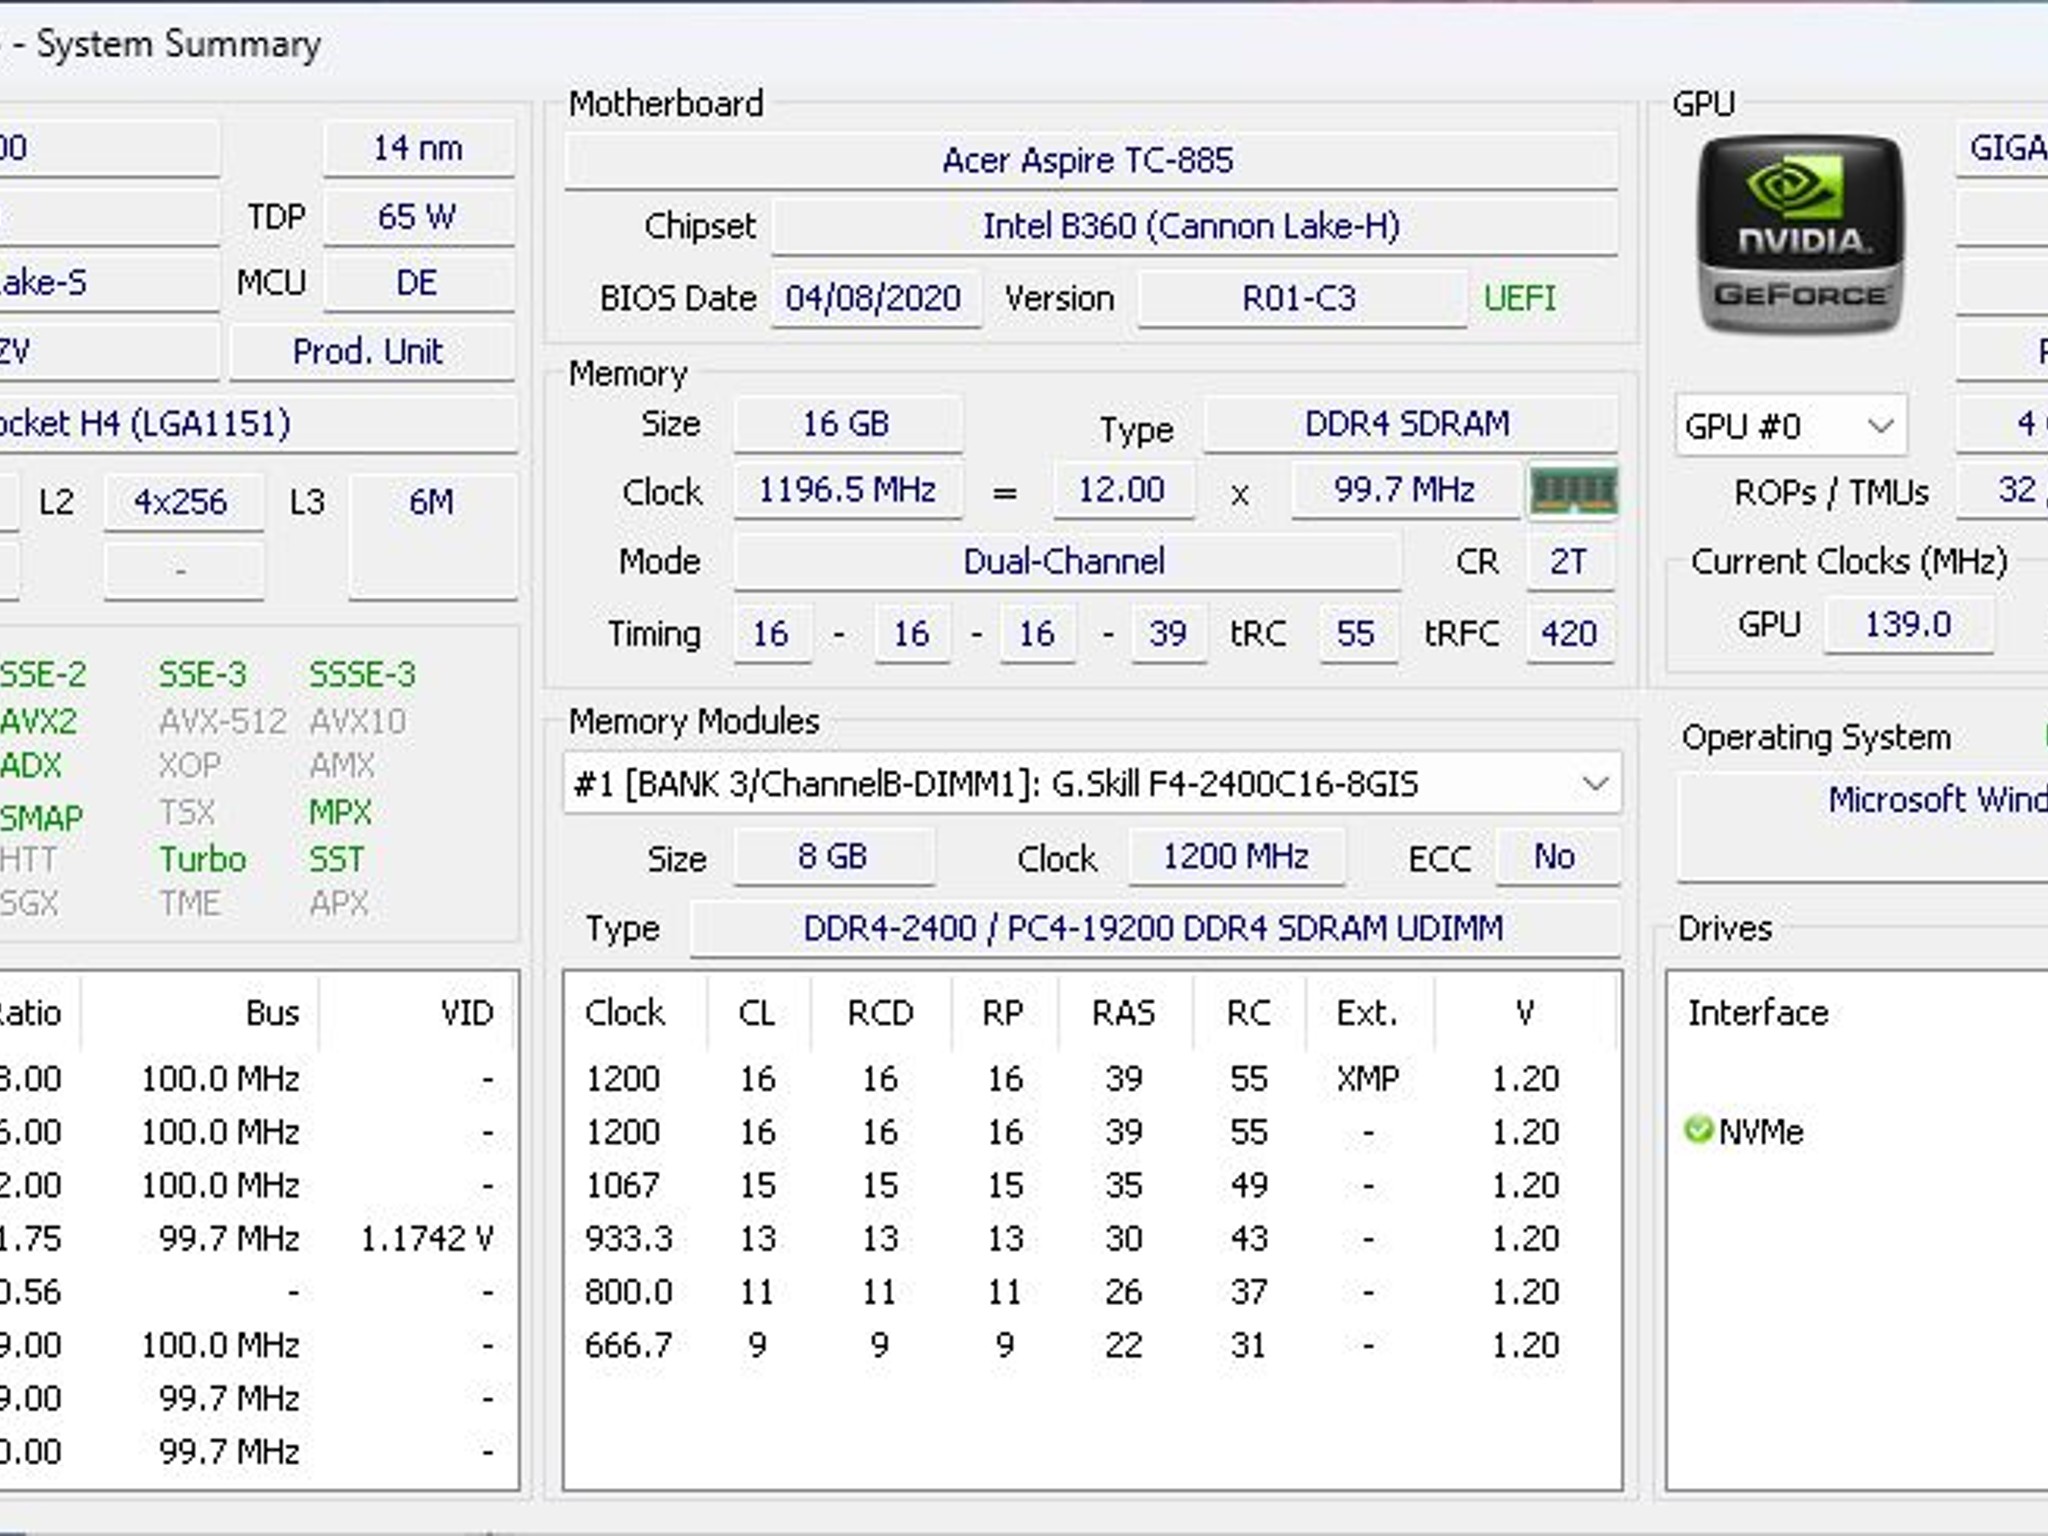
Task: Click the green NVMe status icon
Action: point(1698,1130)
